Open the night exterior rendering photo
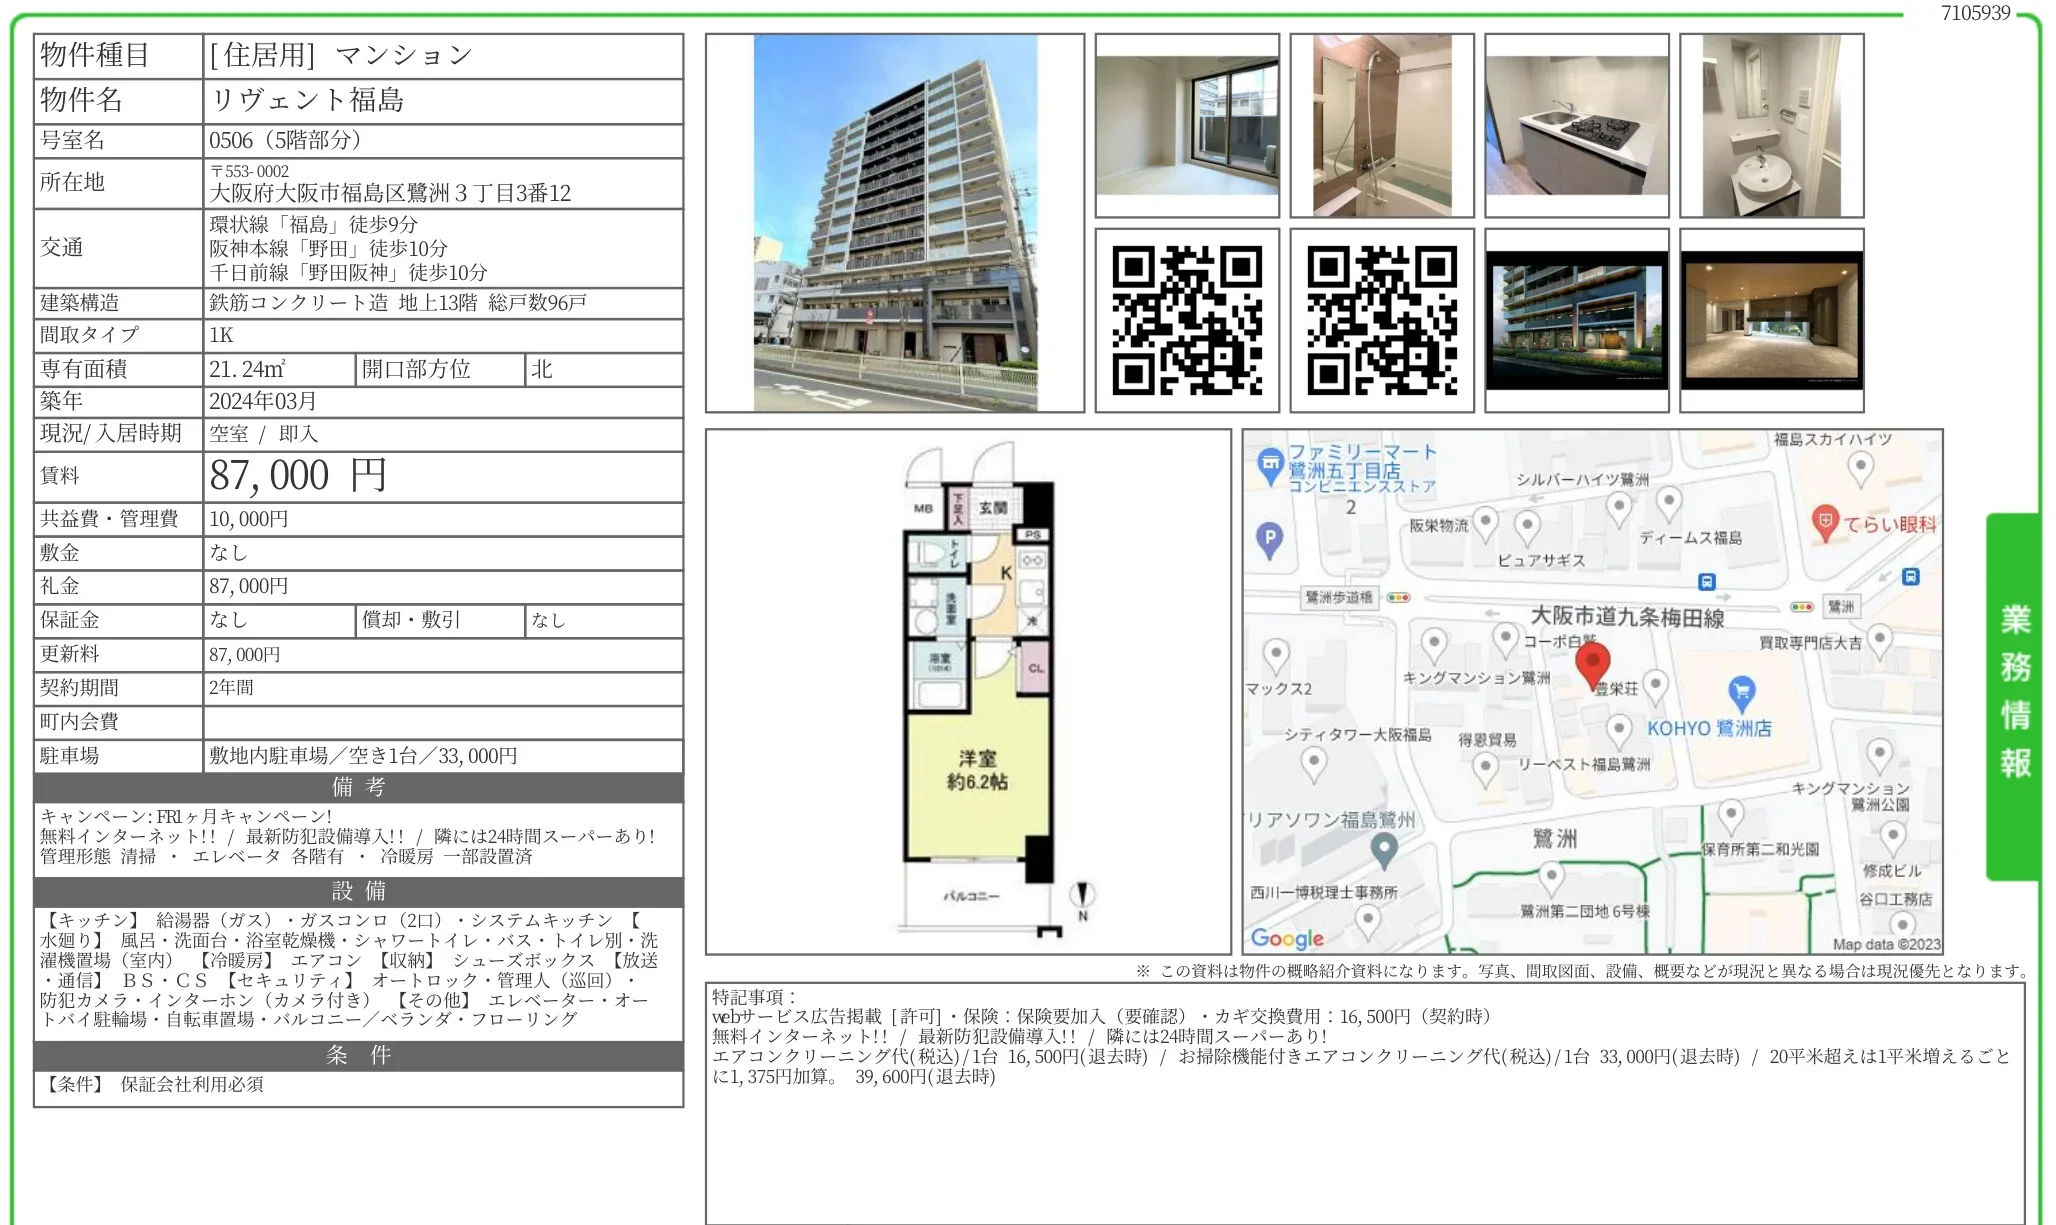The width and height of the screenshot is (2056, 1225). [x=1576, y=320]
